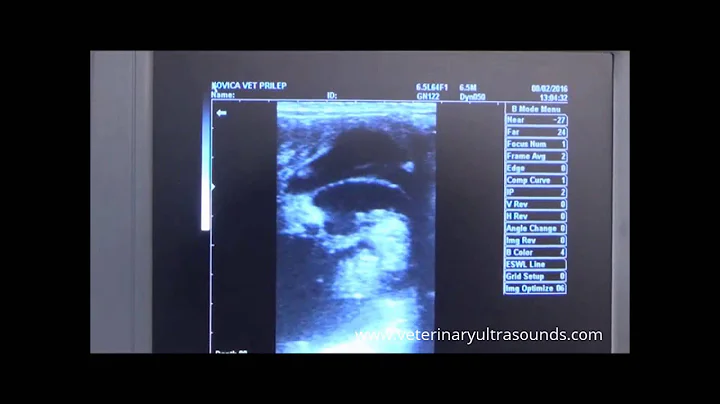Viewport: 720px width, 404px height.
Task: Open the ESWL Line option
Action: 536,264
